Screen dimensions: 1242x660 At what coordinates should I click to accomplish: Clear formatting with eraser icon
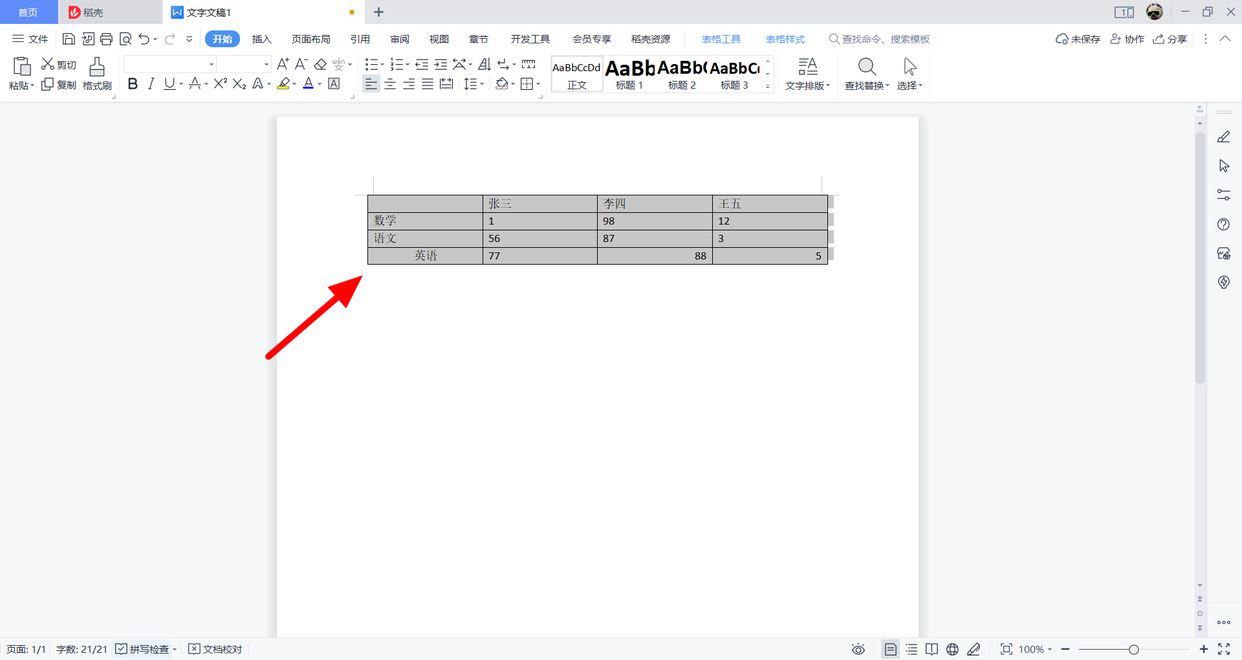[x=320, y=64]
